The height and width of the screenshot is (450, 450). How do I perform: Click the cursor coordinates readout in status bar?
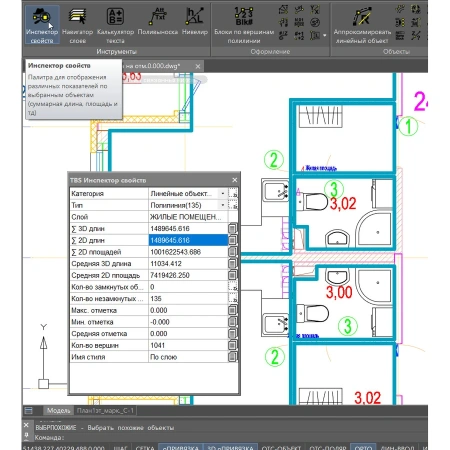tap(64, 447)
